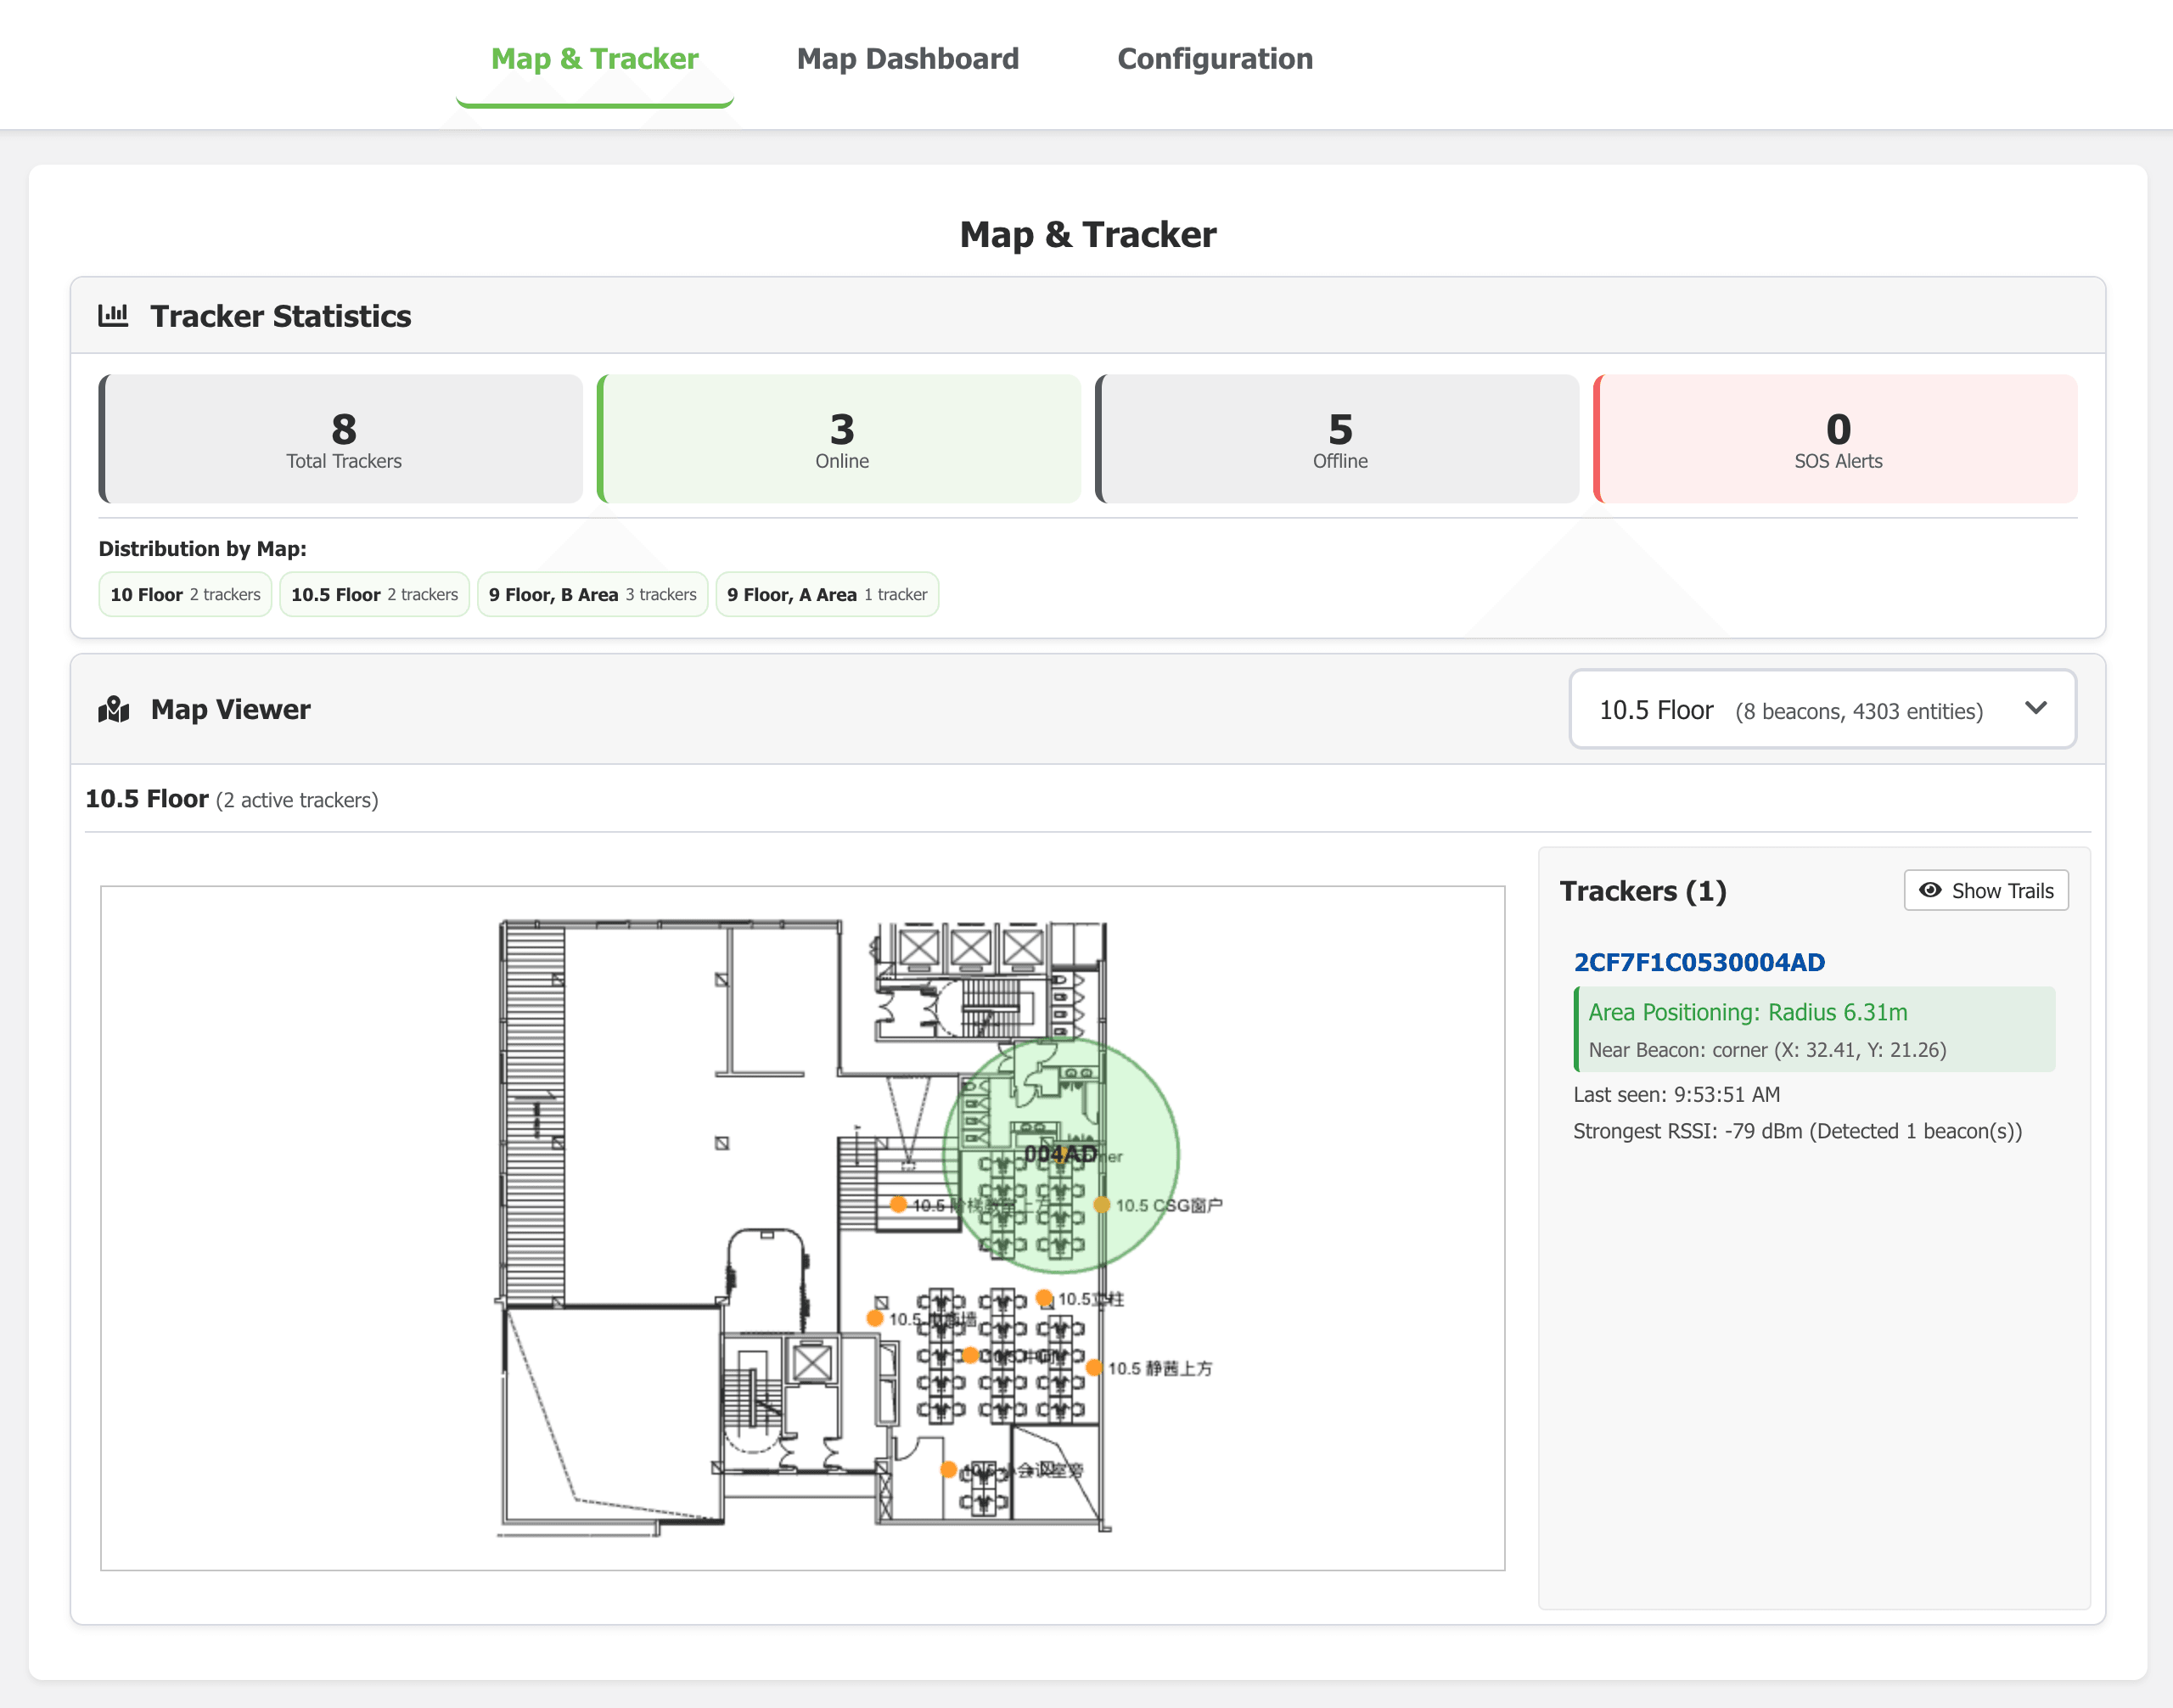The width and height of the screenshot is (2173, 1708).
Task: Click the eye icon in Show Trails
Action: (1930, 890)
